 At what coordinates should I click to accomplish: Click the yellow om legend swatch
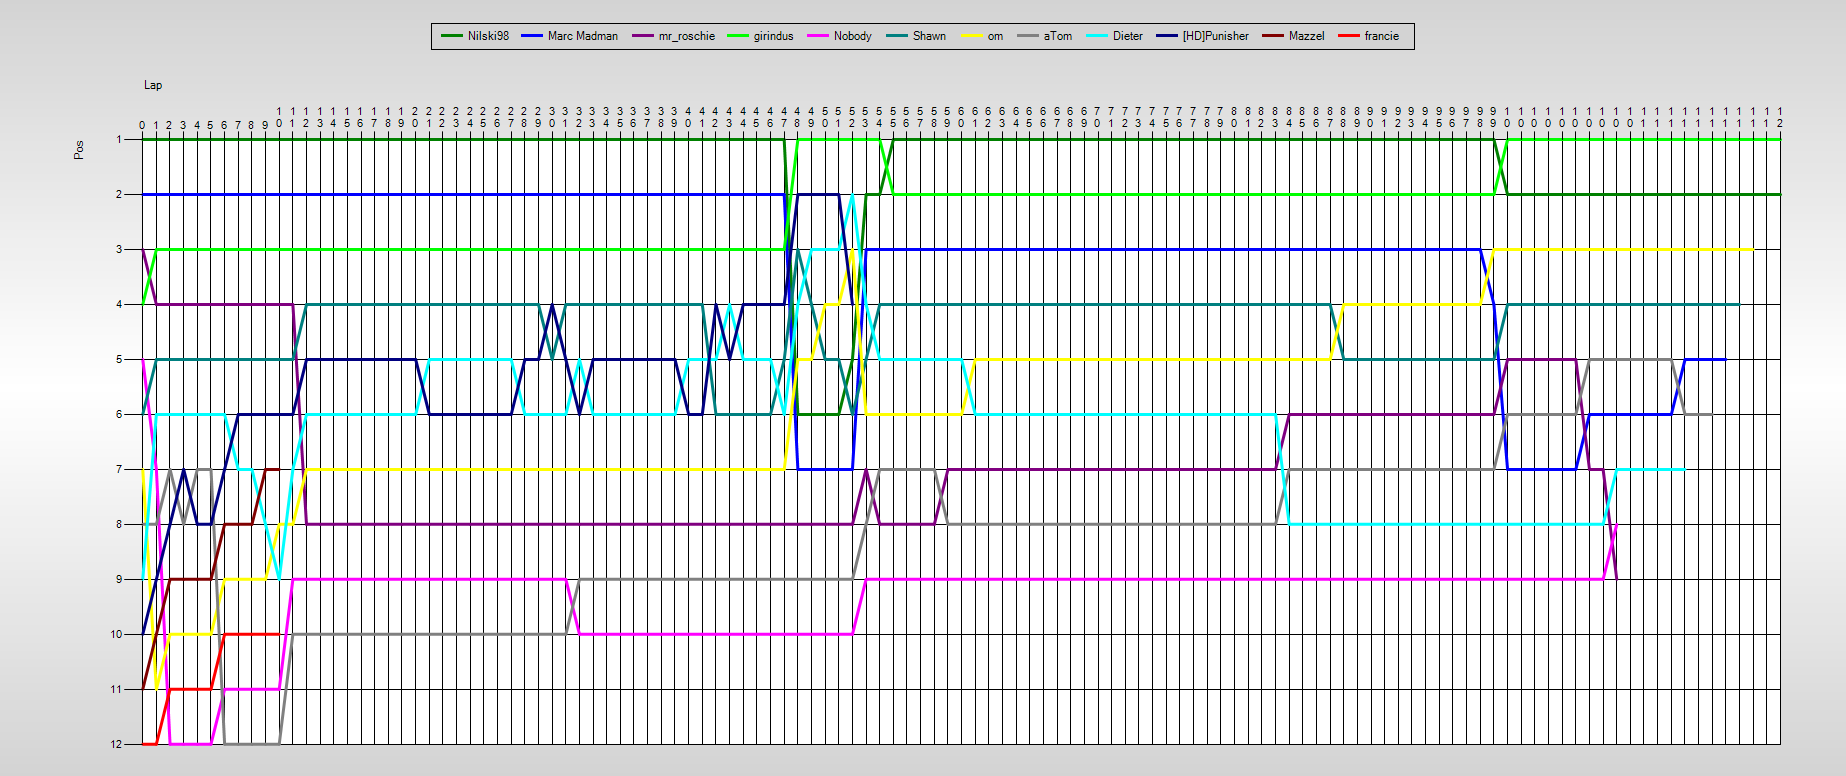(971, 36)
